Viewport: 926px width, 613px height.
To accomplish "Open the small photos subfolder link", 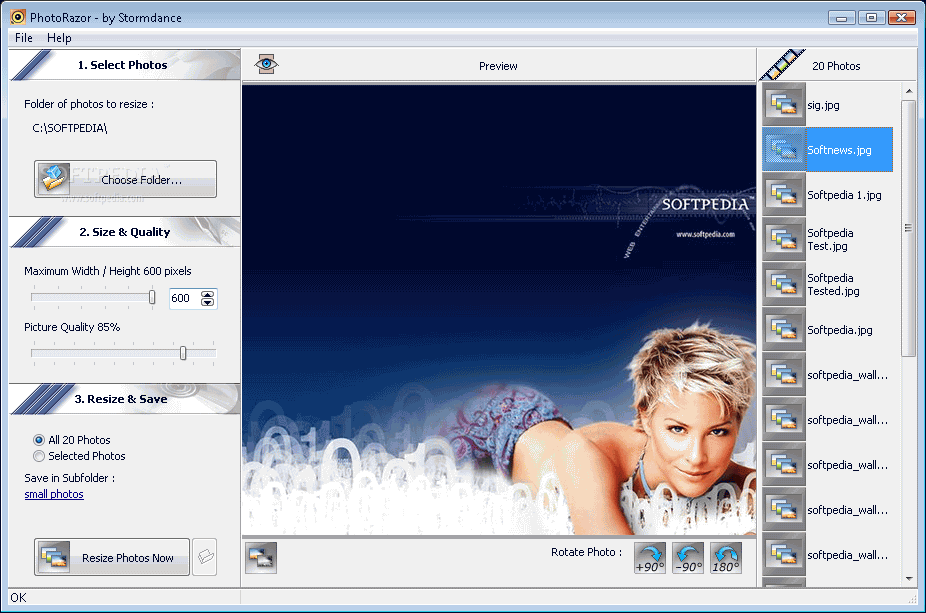I will (x=54, y=494).
